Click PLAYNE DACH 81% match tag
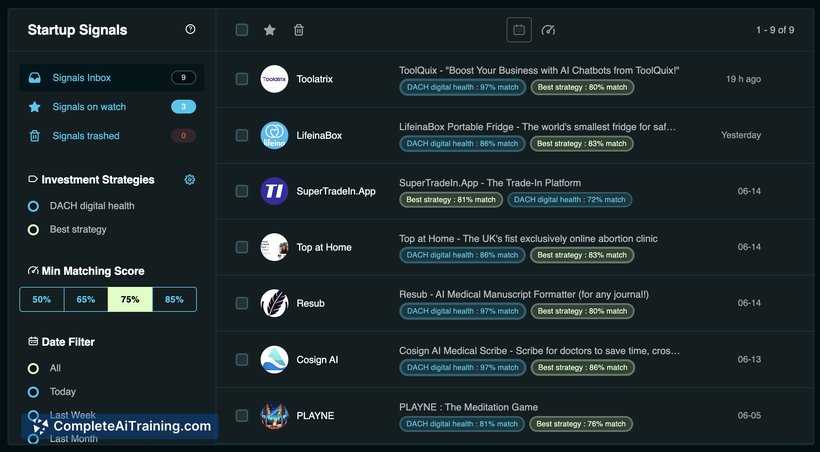 [x=462, y=424]
